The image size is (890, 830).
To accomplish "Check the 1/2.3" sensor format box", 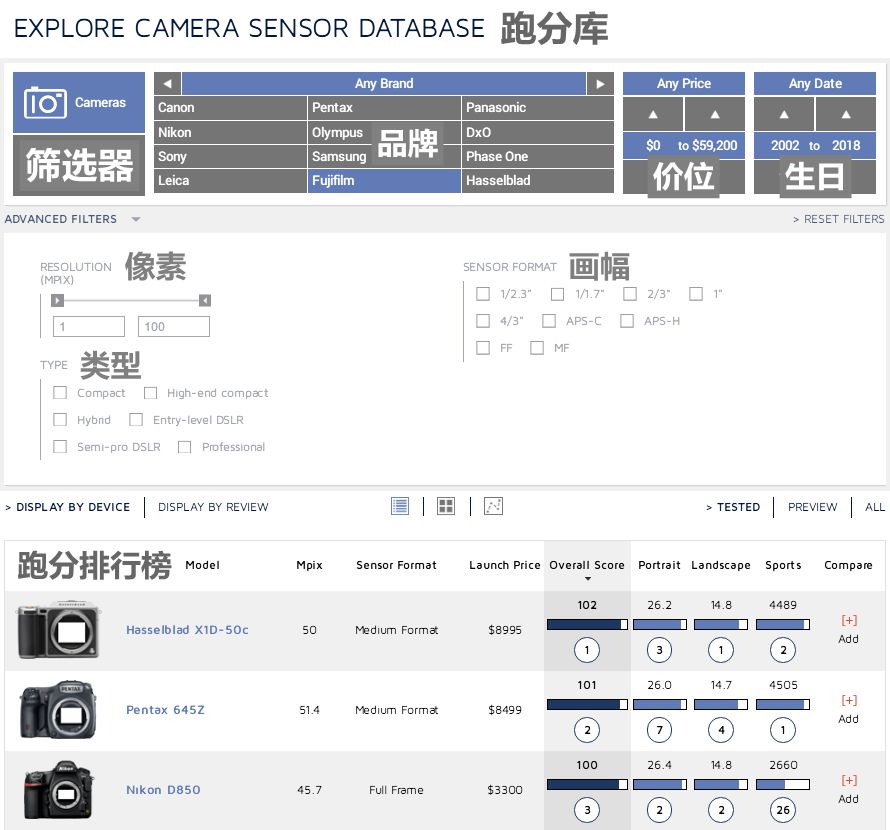I will click(483, 294).
